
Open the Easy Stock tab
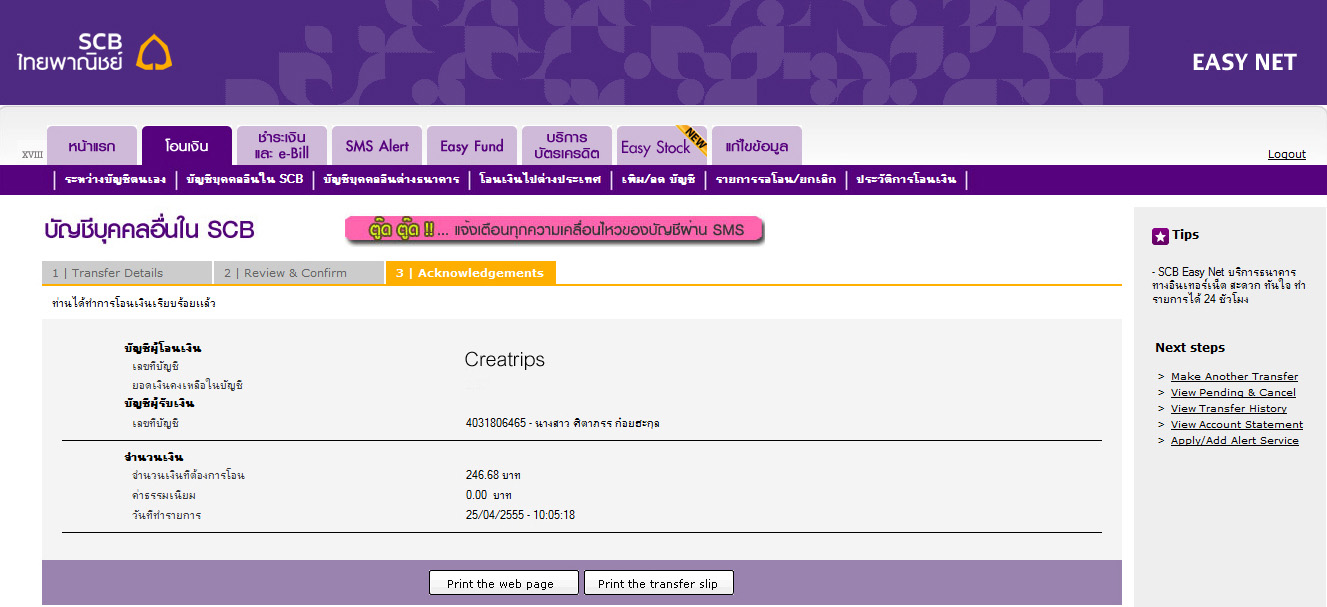(x=662, y=146)
